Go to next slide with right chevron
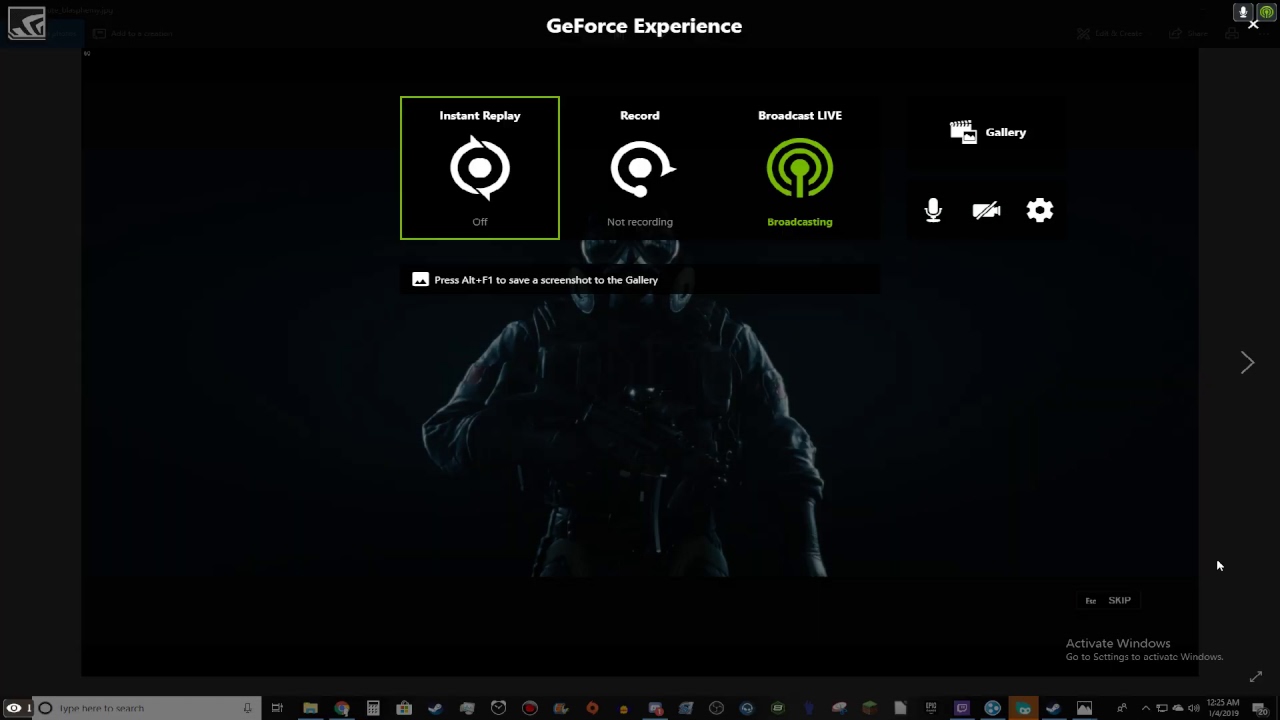Viewport: 1280px width, 720px height. point(1247,362)
